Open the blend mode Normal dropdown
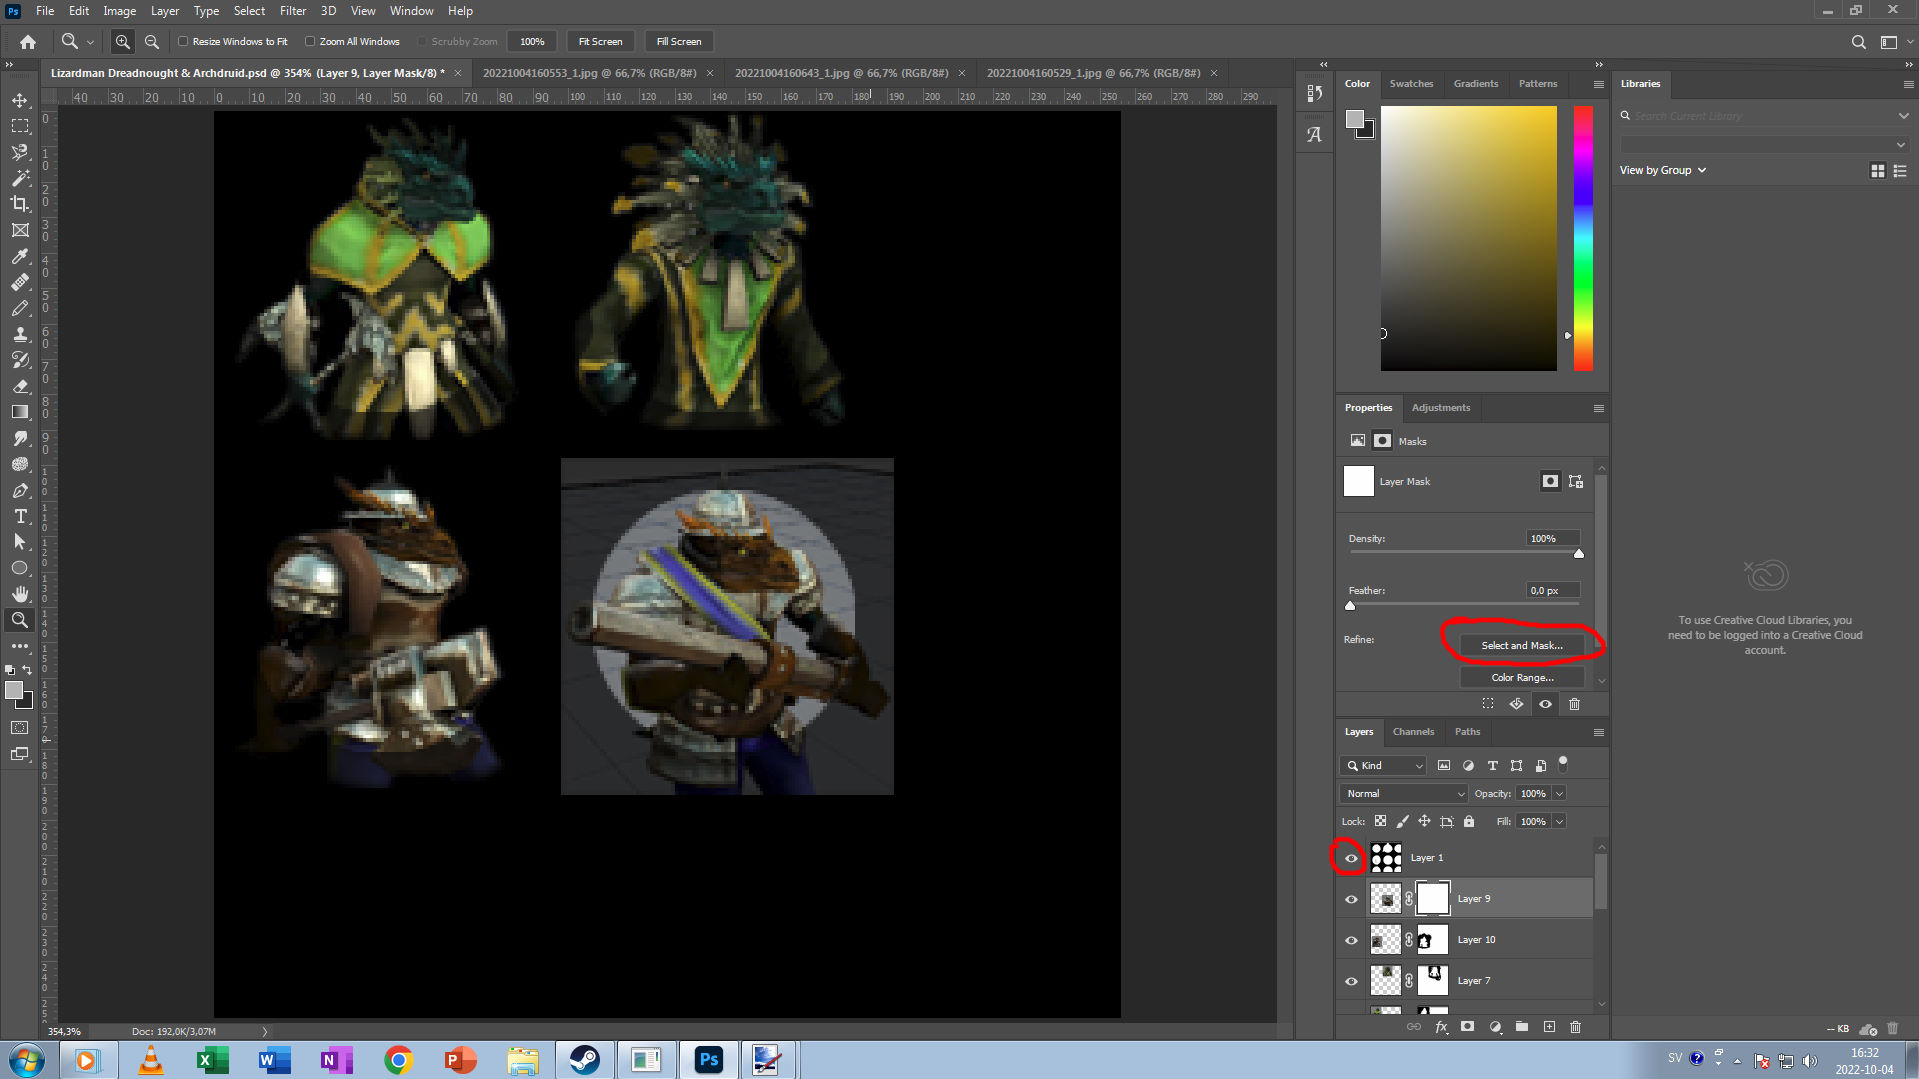This screenshot has width=1919, height=1079. click(x=1403, y=794)
